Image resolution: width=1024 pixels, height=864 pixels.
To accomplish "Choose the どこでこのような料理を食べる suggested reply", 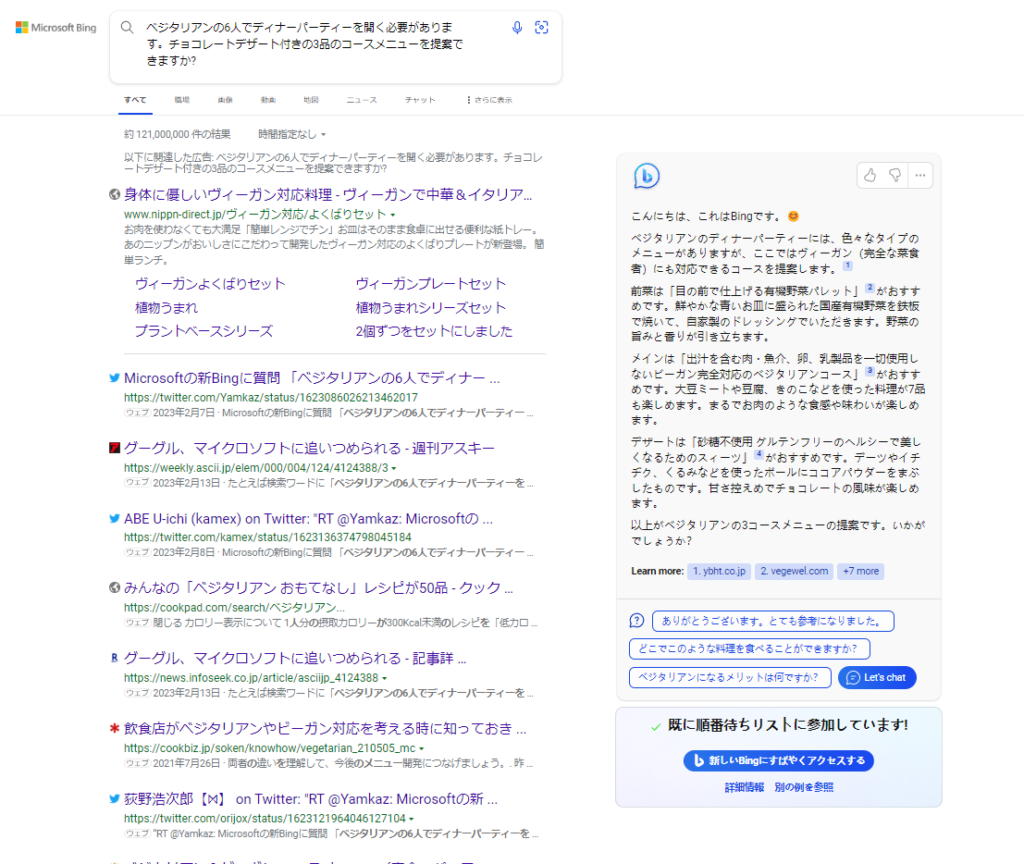I will [750, 648].
